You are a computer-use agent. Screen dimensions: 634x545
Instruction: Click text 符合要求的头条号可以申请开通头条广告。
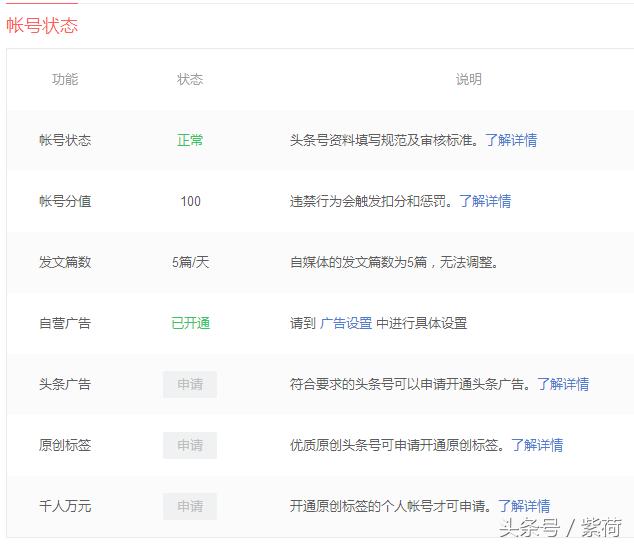pyautogui.click(x=411, y=384)
